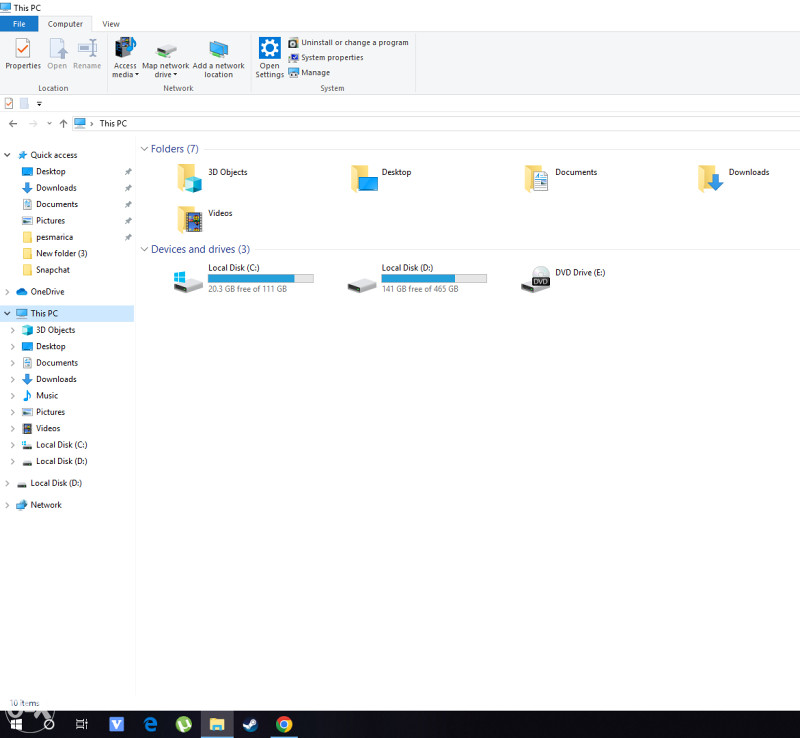The width and height of the screenshot is (800, 738).
Task: Open the Videos folder thumbnail
Action: [190, 218]
